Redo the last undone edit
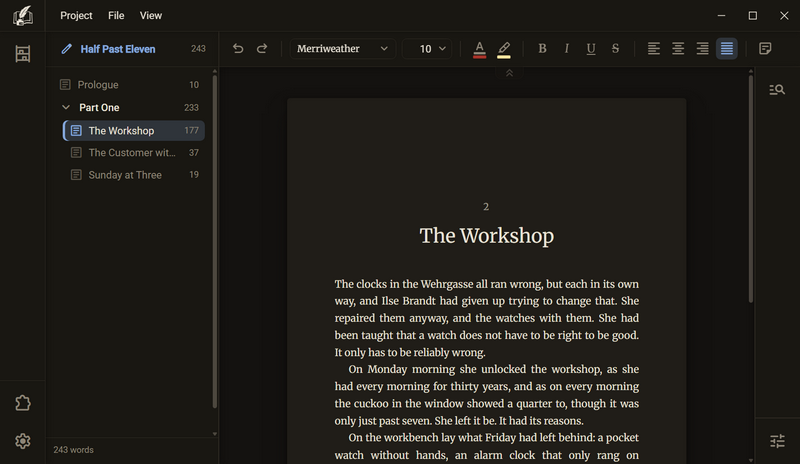Screen dimensions: 800x464 [262, 48]
